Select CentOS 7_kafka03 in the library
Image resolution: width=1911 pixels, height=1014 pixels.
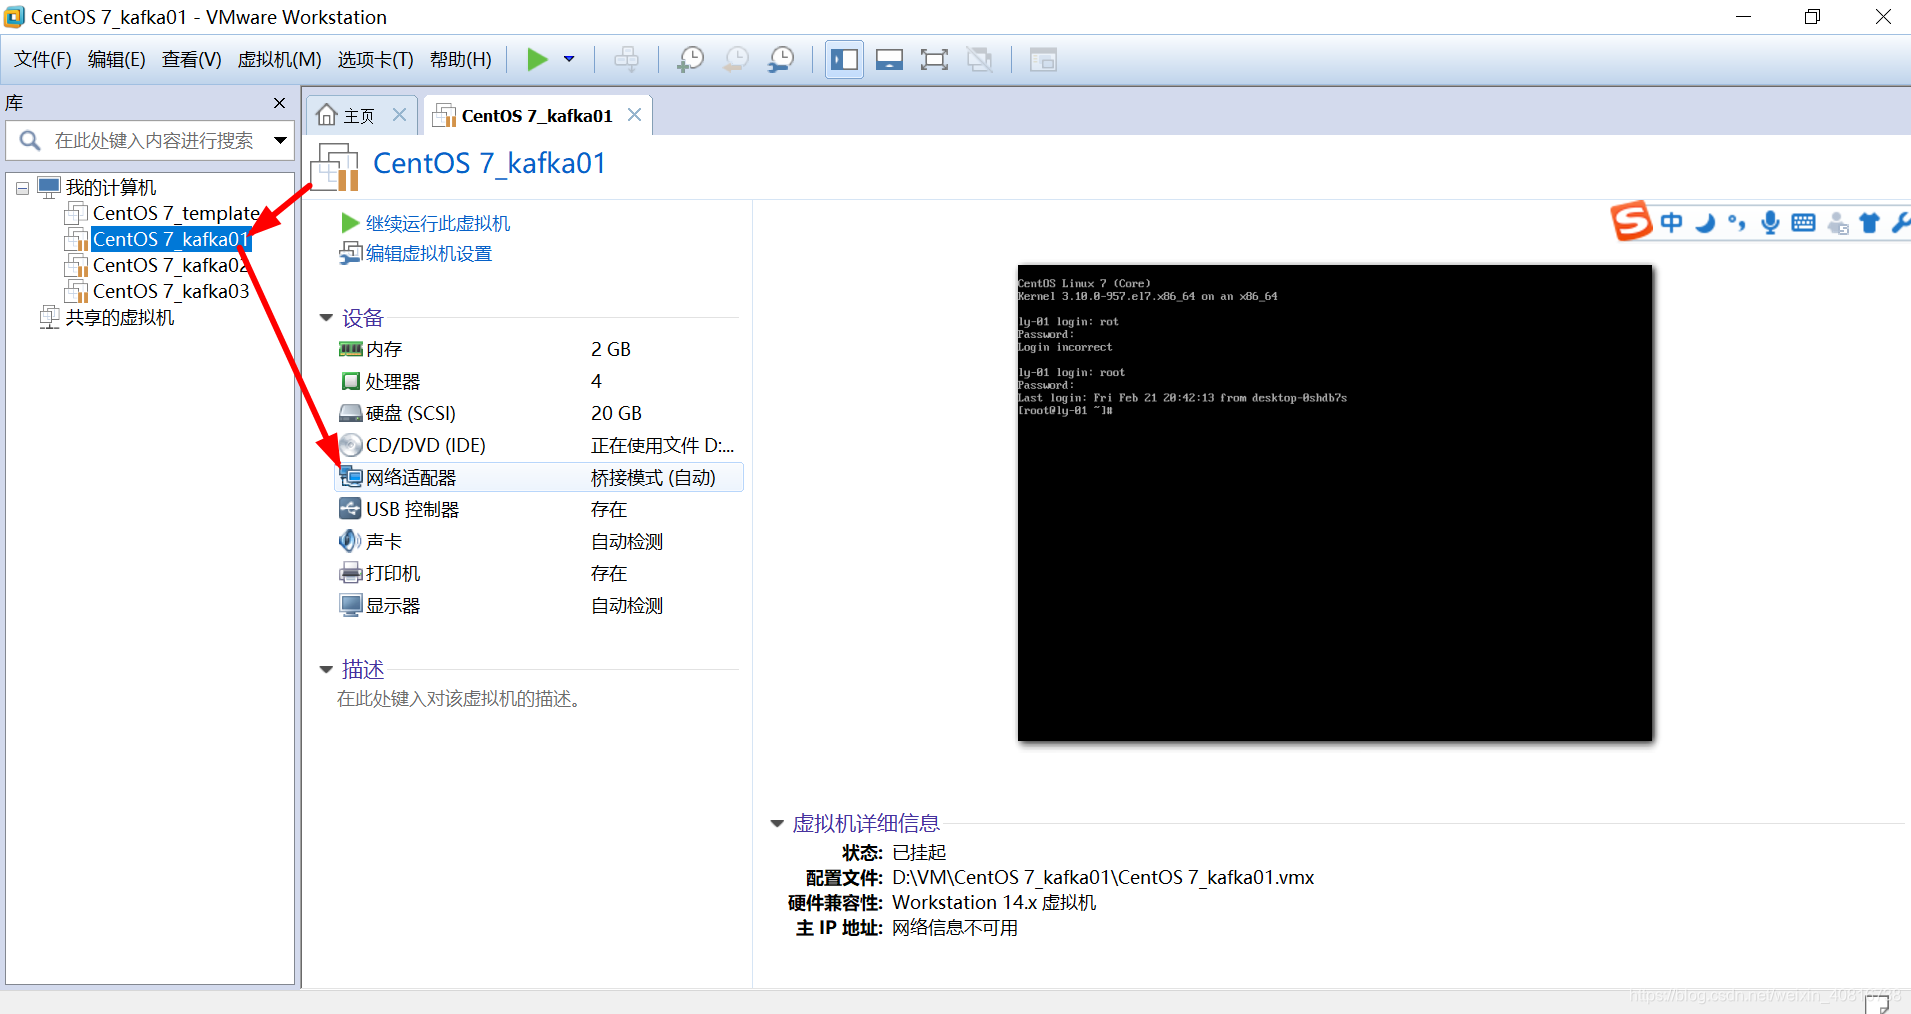point(171,291)
